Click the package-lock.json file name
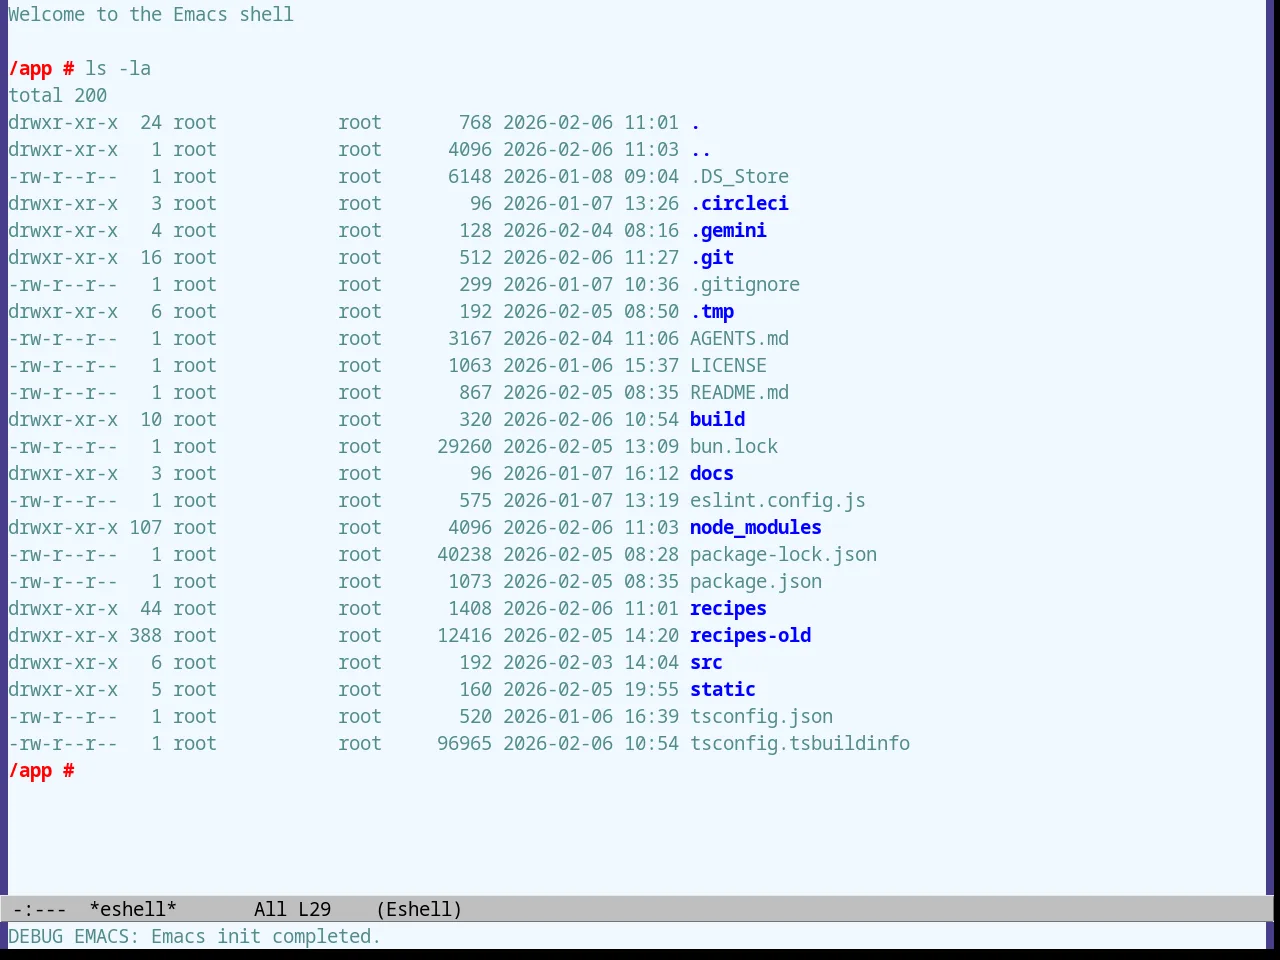Image resolution: width=1280 pixels, height=960 pixels. 783,554
